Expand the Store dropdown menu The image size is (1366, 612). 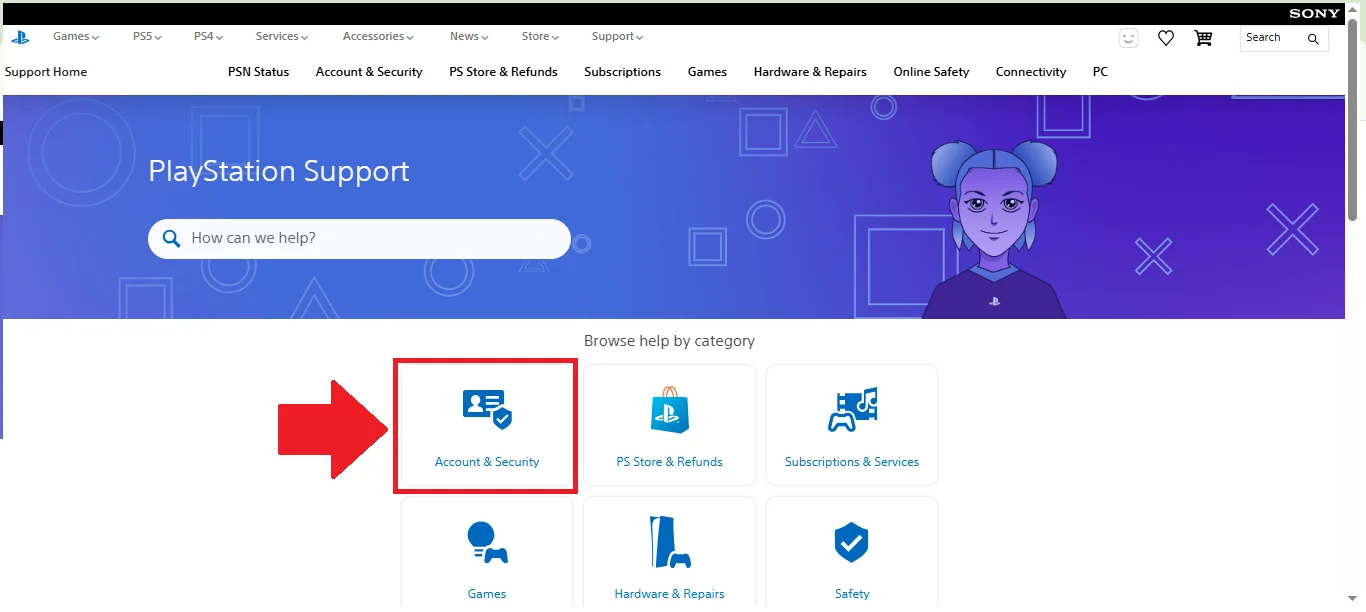click(540, 36)
